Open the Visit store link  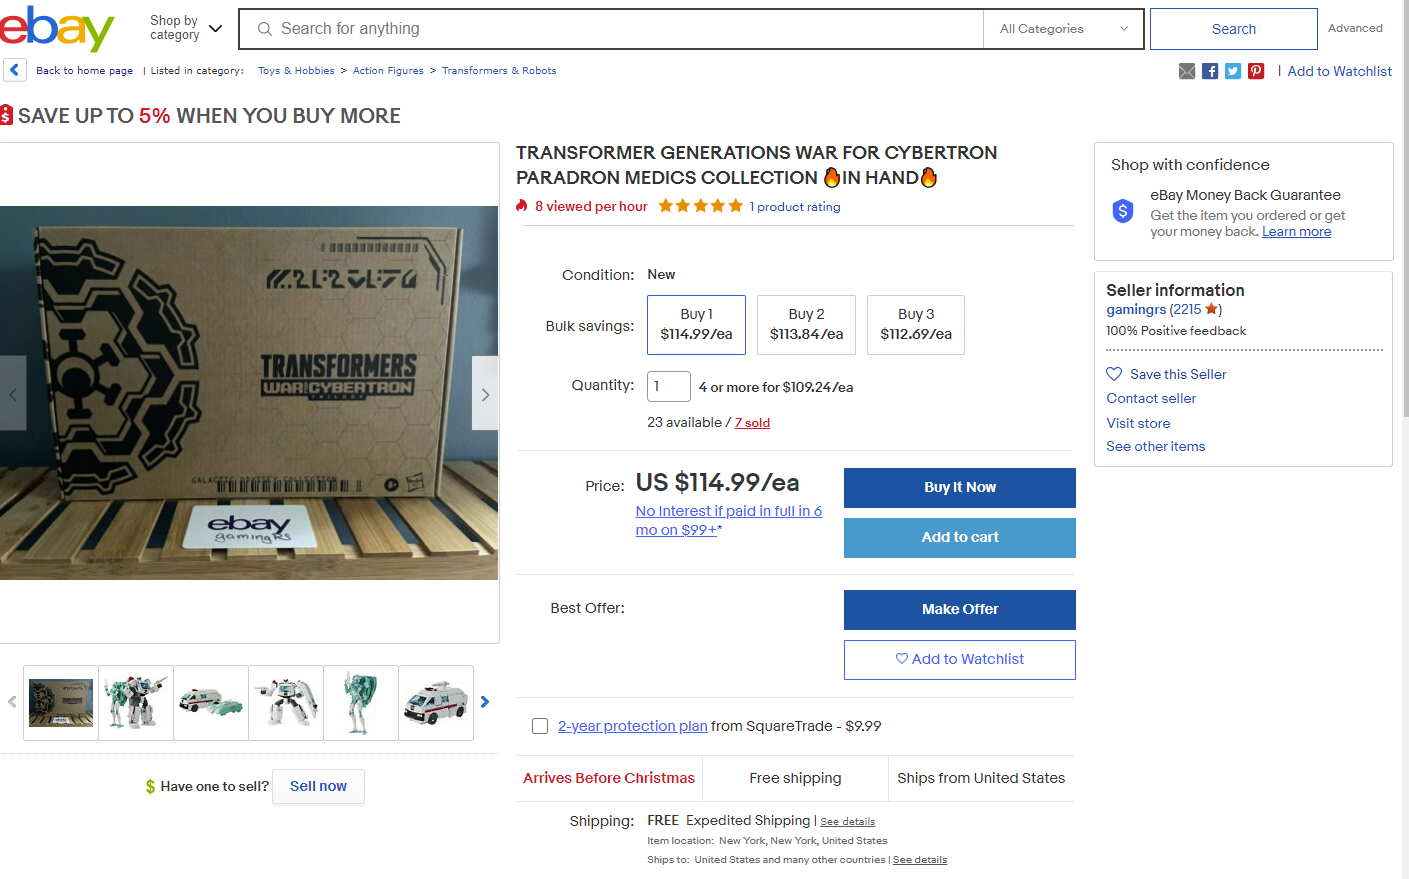point(1138,423)
